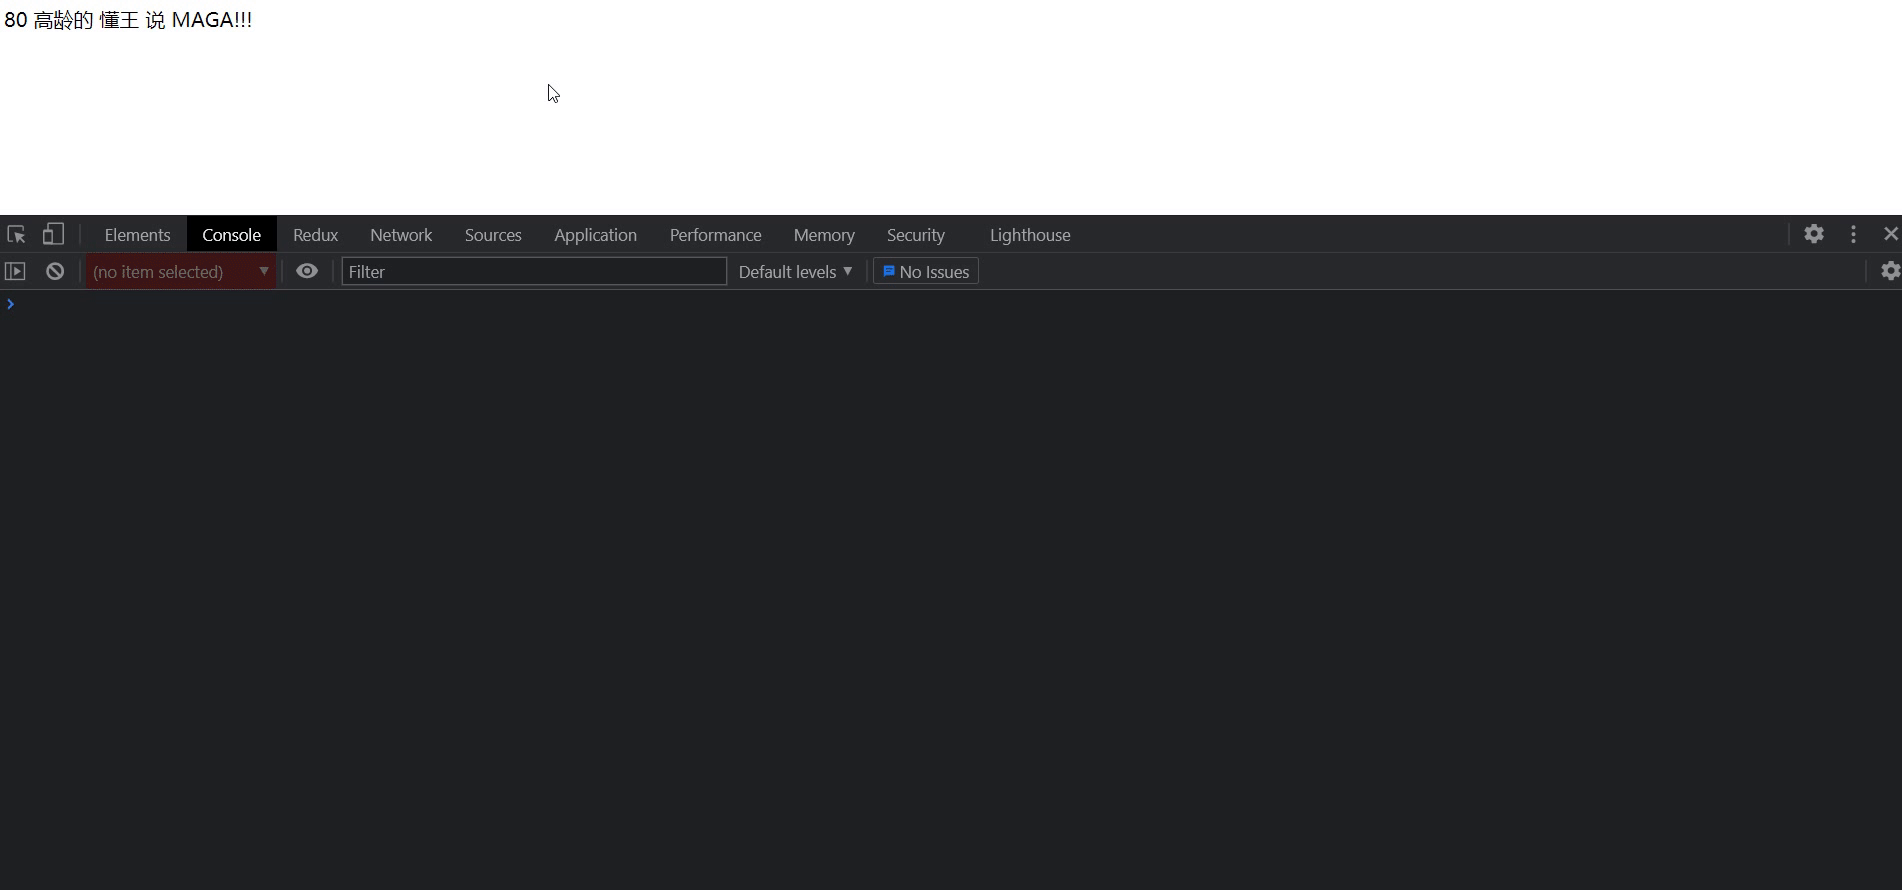Open DevTools settings gear in tab bar
This screenshot has height=890, width=1902.
pos(1814,234)
